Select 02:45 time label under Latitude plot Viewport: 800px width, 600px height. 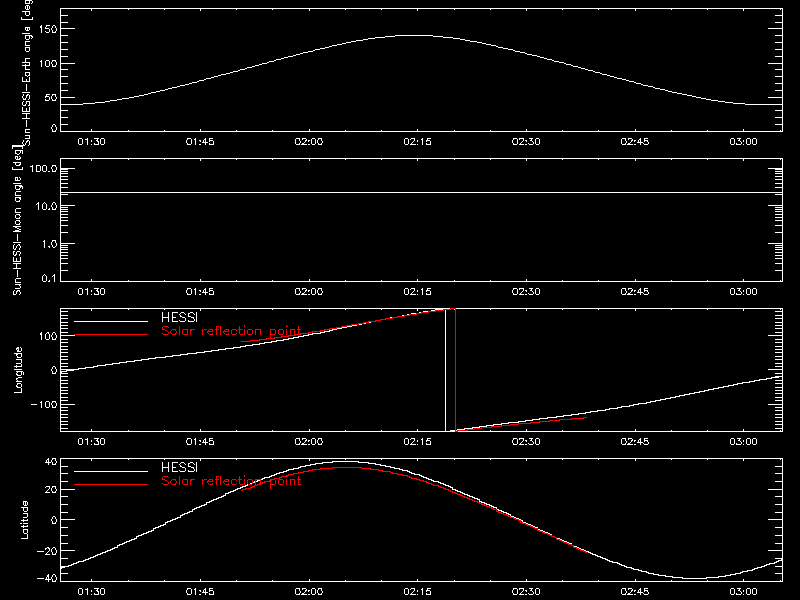click(635, 591)
